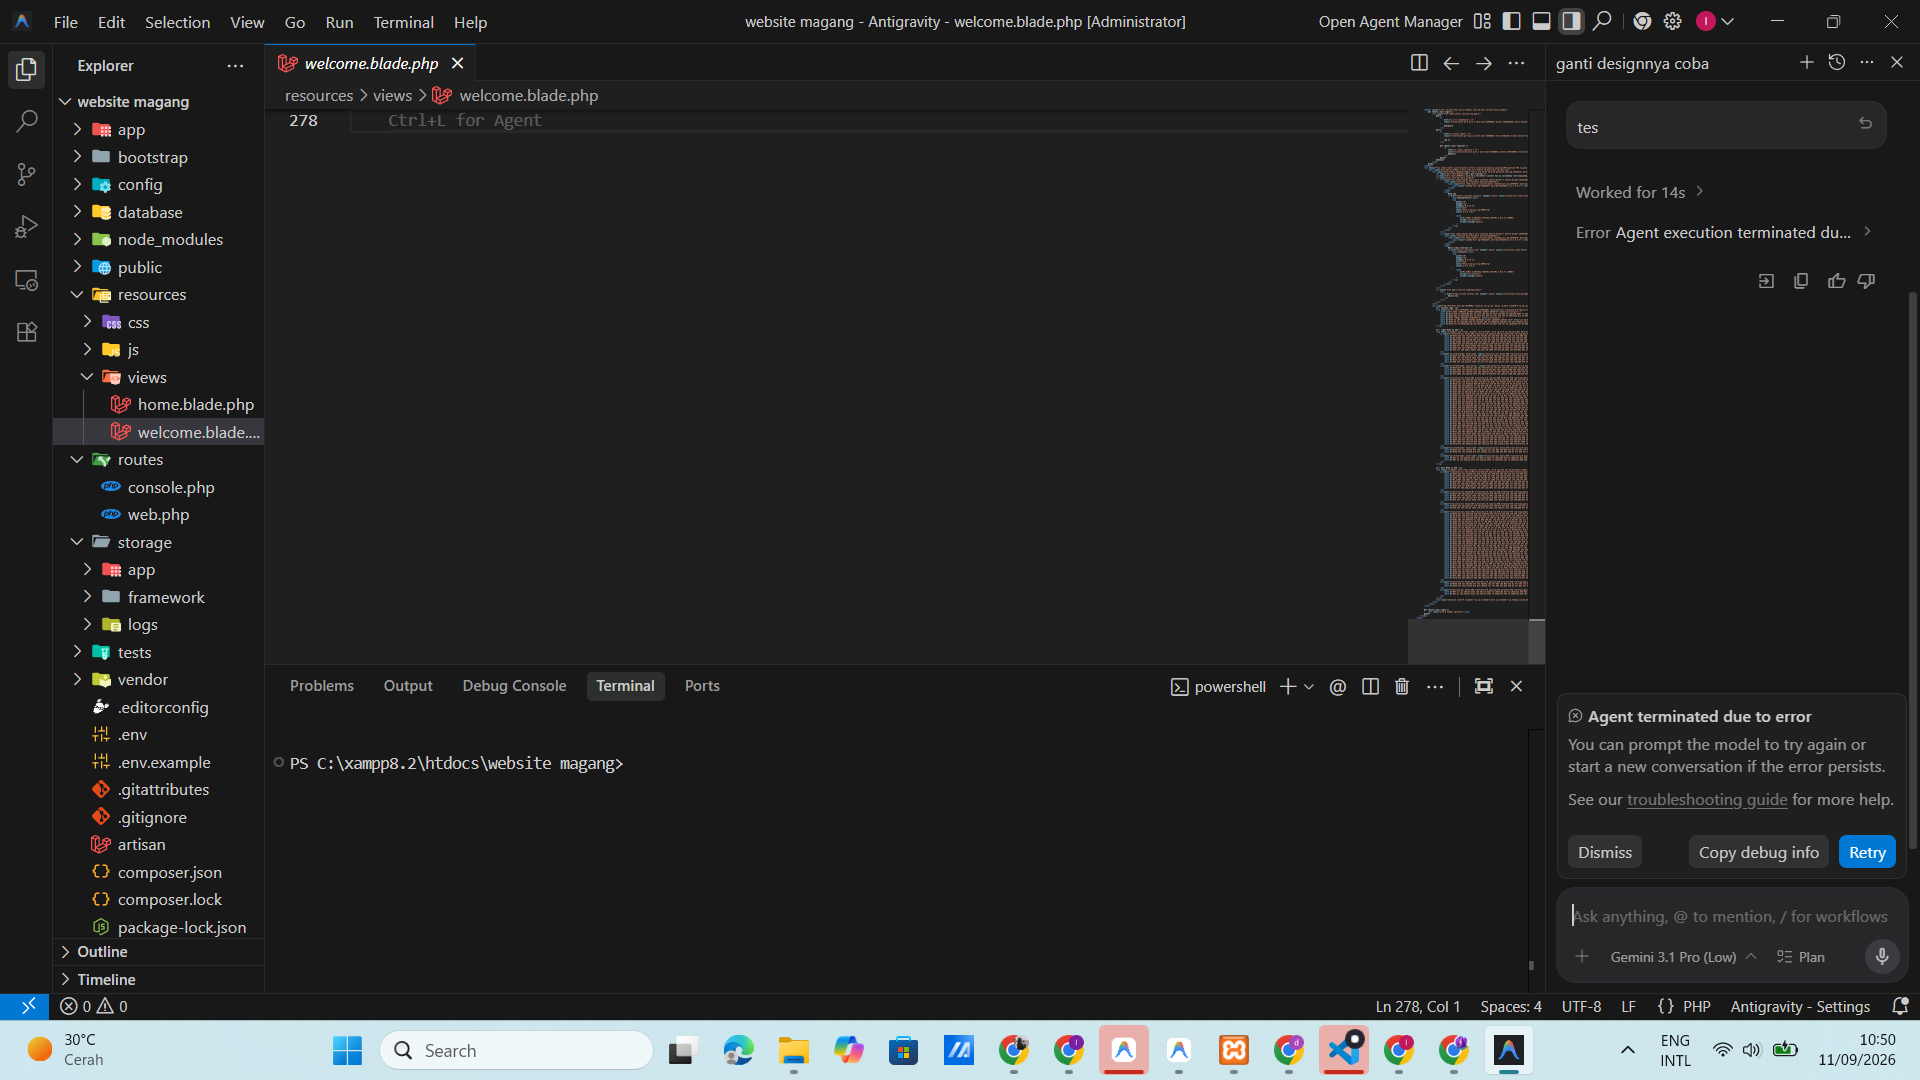The height and width of the screenshot is (1080, 1920).
Task: Expand the Outline section
Action: 102,951
